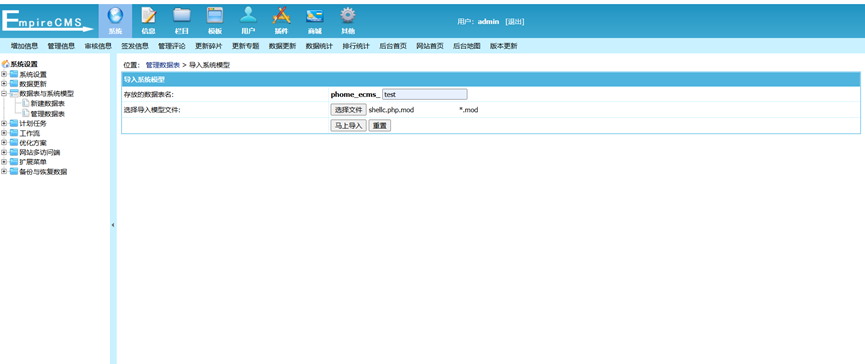The height and width of the screenshot is (364, 865).
Task: Open the 用户 person icon section
Action: click(x=248, y=21)
